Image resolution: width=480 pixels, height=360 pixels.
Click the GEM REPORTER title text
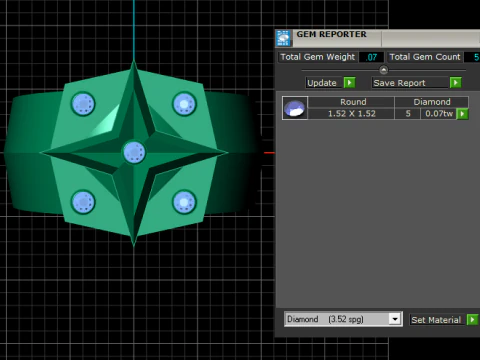point(331,34)
